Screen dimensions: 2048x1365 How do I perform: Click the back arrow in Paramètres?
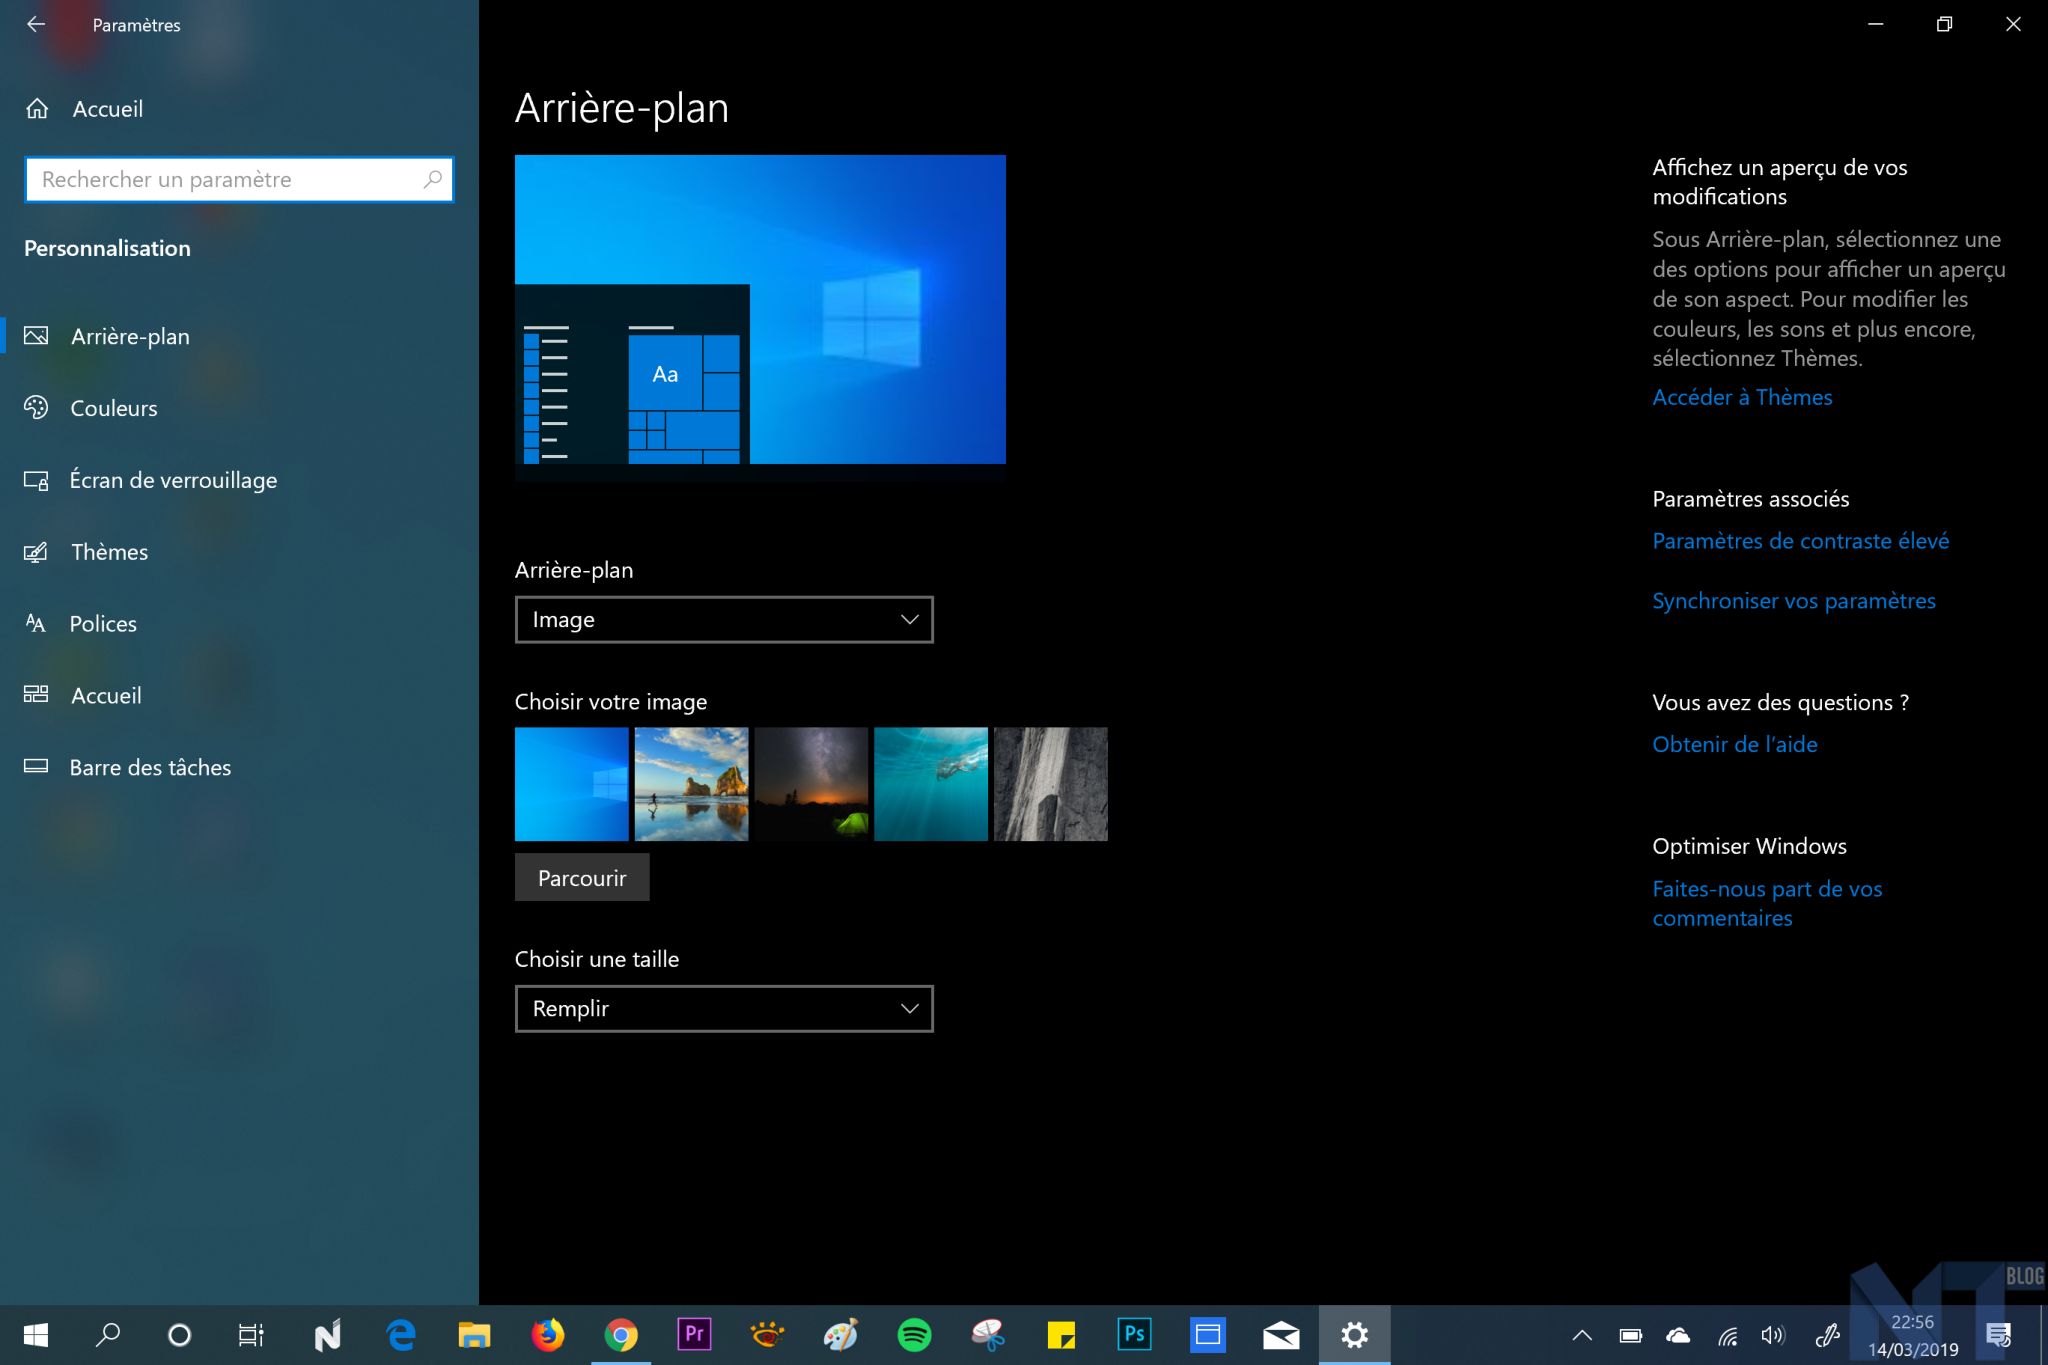[36, 24]
